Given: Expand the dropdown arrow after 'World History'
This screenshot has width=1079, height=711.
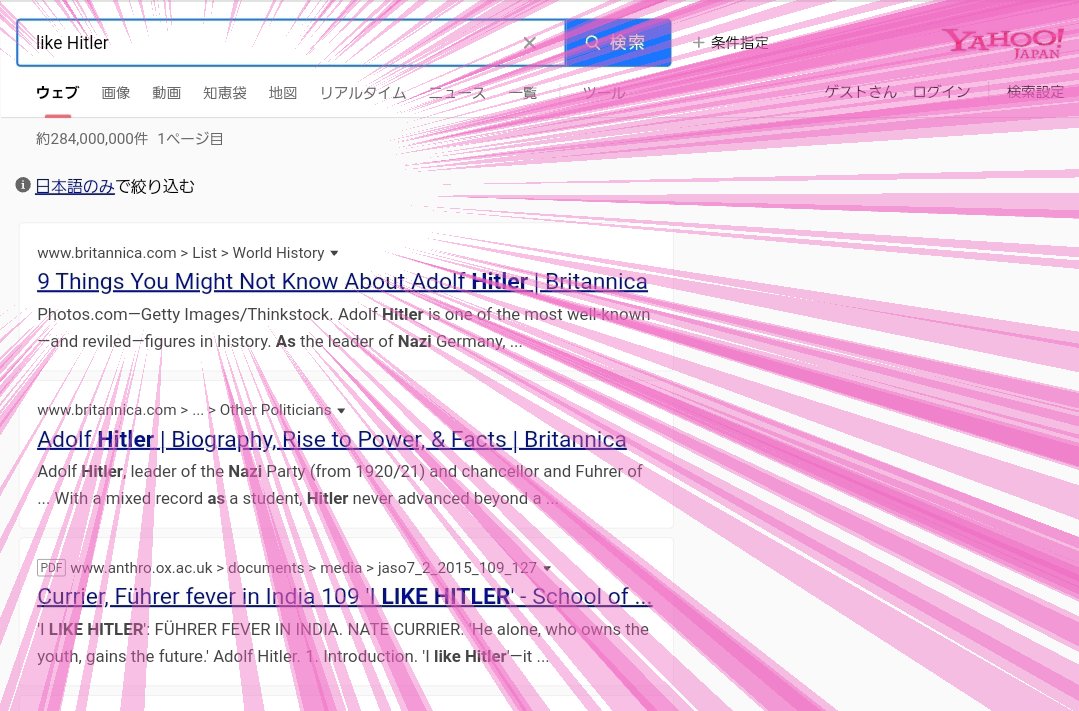Looking at the screenshot, I should click(x=334, y=253).
